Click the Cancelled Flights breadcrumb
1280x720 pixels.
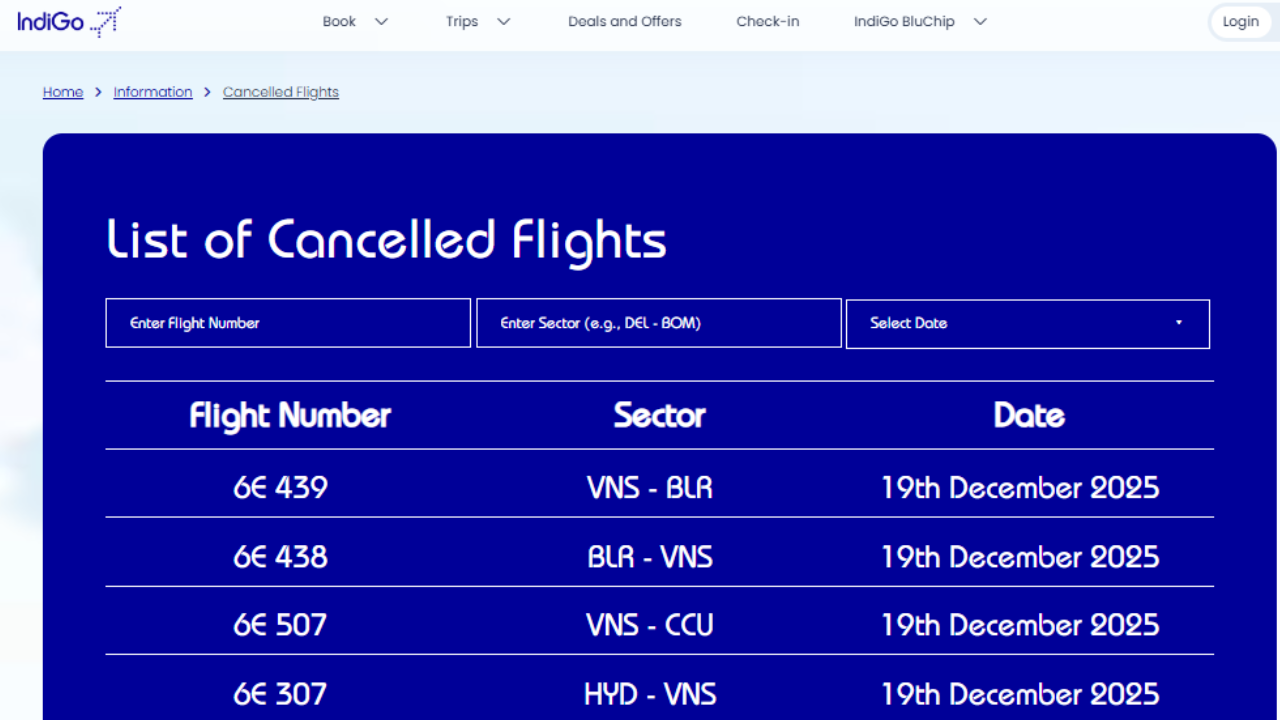(x=281, y=92)
